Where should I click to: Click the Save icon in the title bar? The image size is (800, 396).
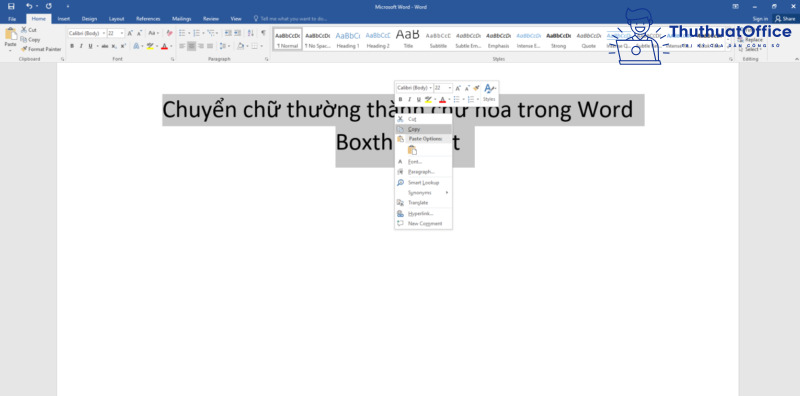pos(11,6)
